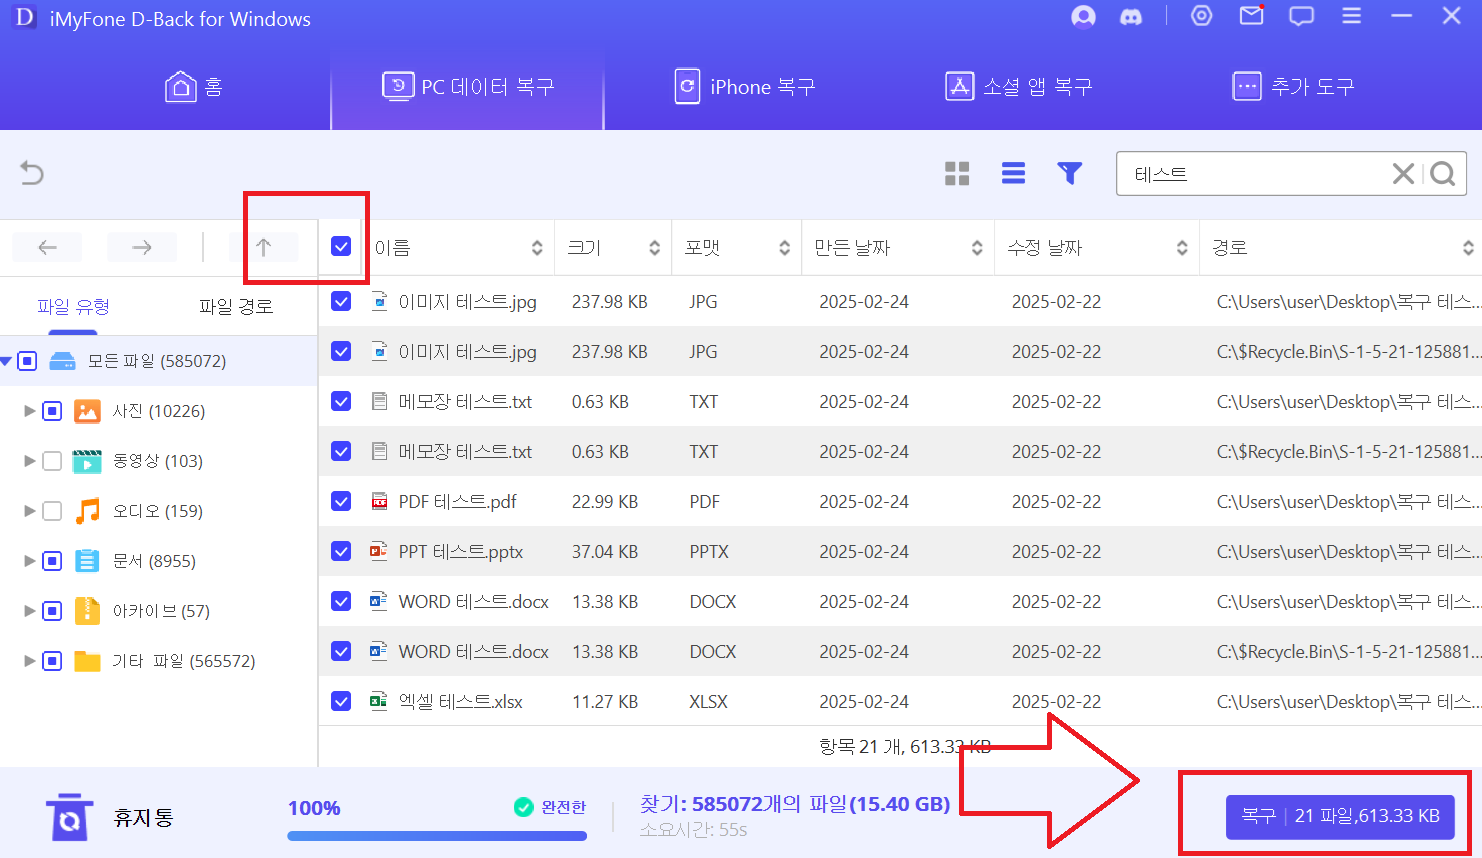This screenshot has width=1482, height=858.
Task: Toggle 사진 (10226) checkbox
Action: pos(52,411)
